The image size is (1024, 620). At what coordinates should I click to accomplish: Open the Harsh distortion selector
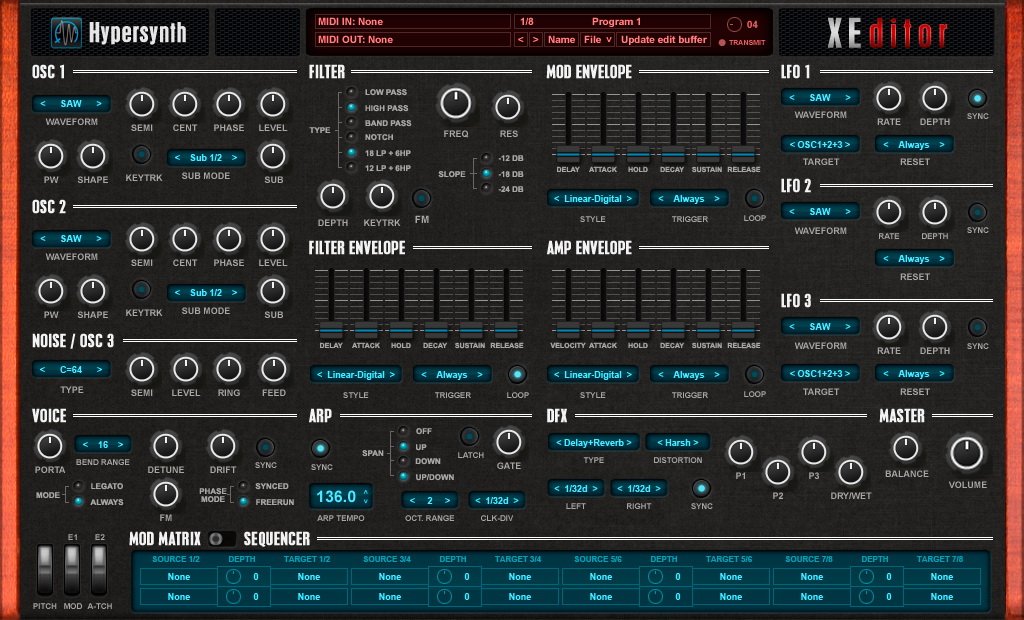coord(677,442)
